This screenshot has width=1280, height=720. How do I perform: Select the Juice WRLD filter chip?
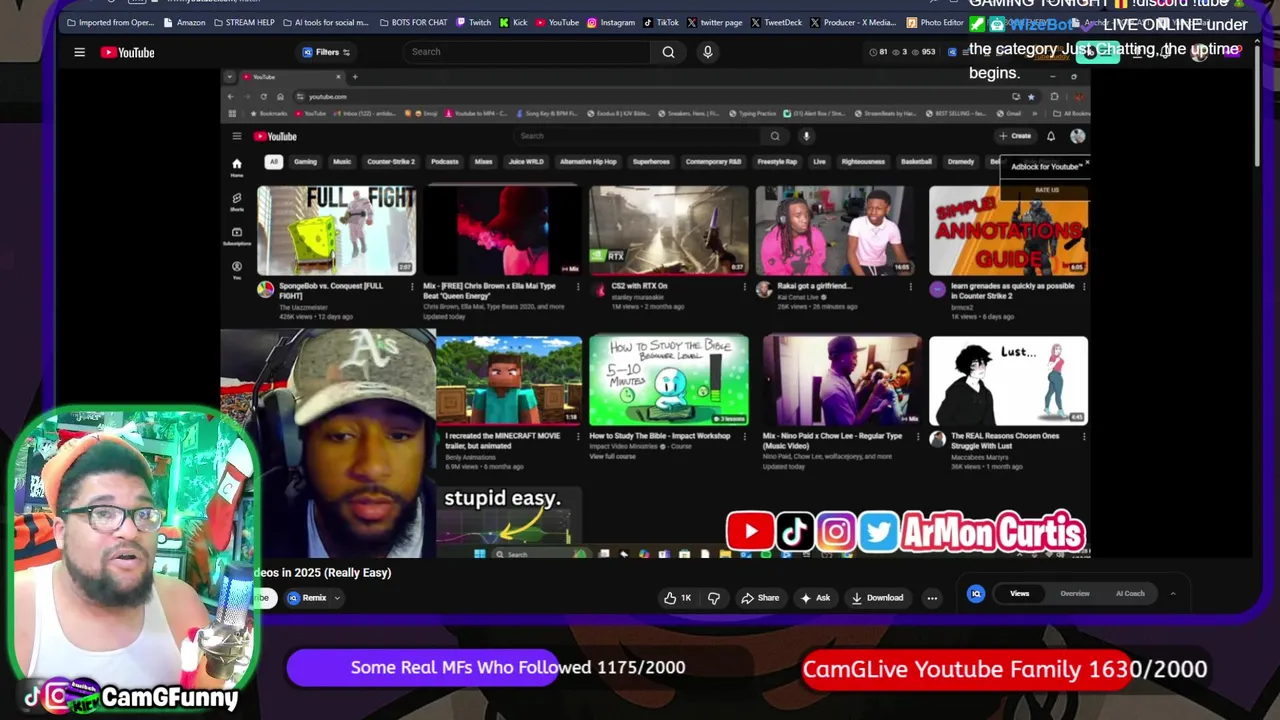coord(526,162)
